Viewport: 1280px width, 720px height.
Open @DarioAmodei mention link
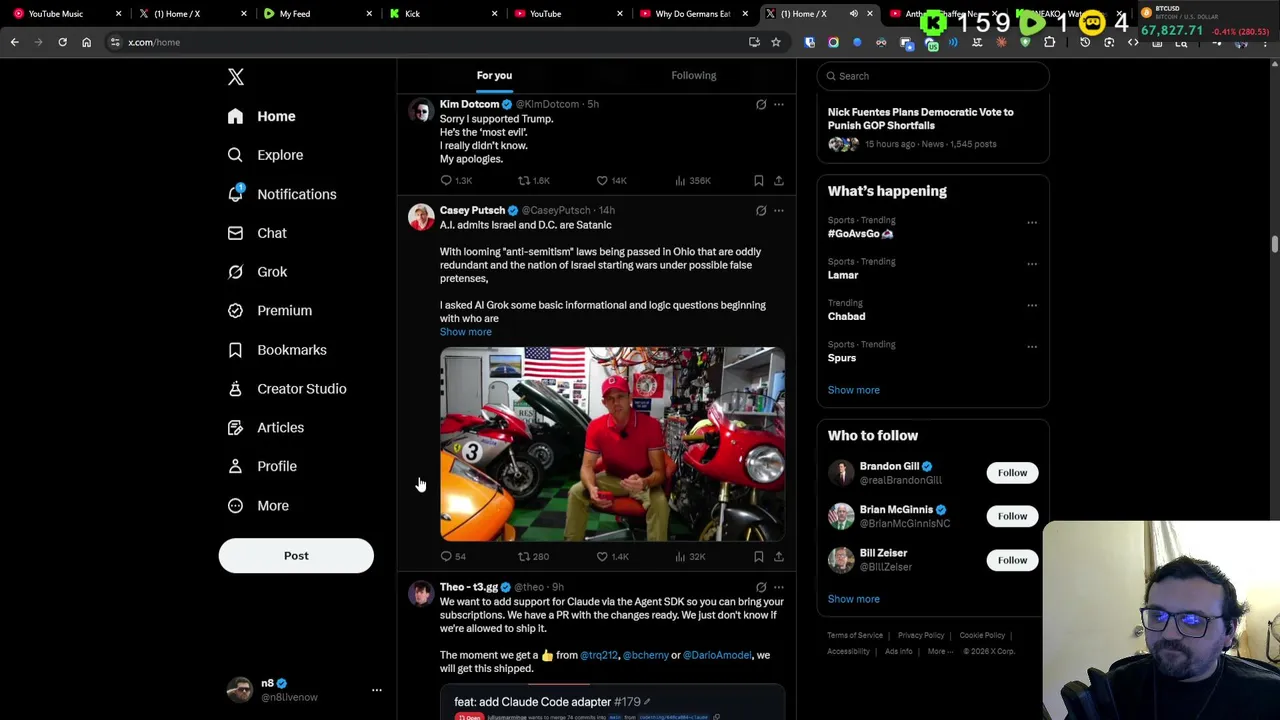click(x=717, y=655)
